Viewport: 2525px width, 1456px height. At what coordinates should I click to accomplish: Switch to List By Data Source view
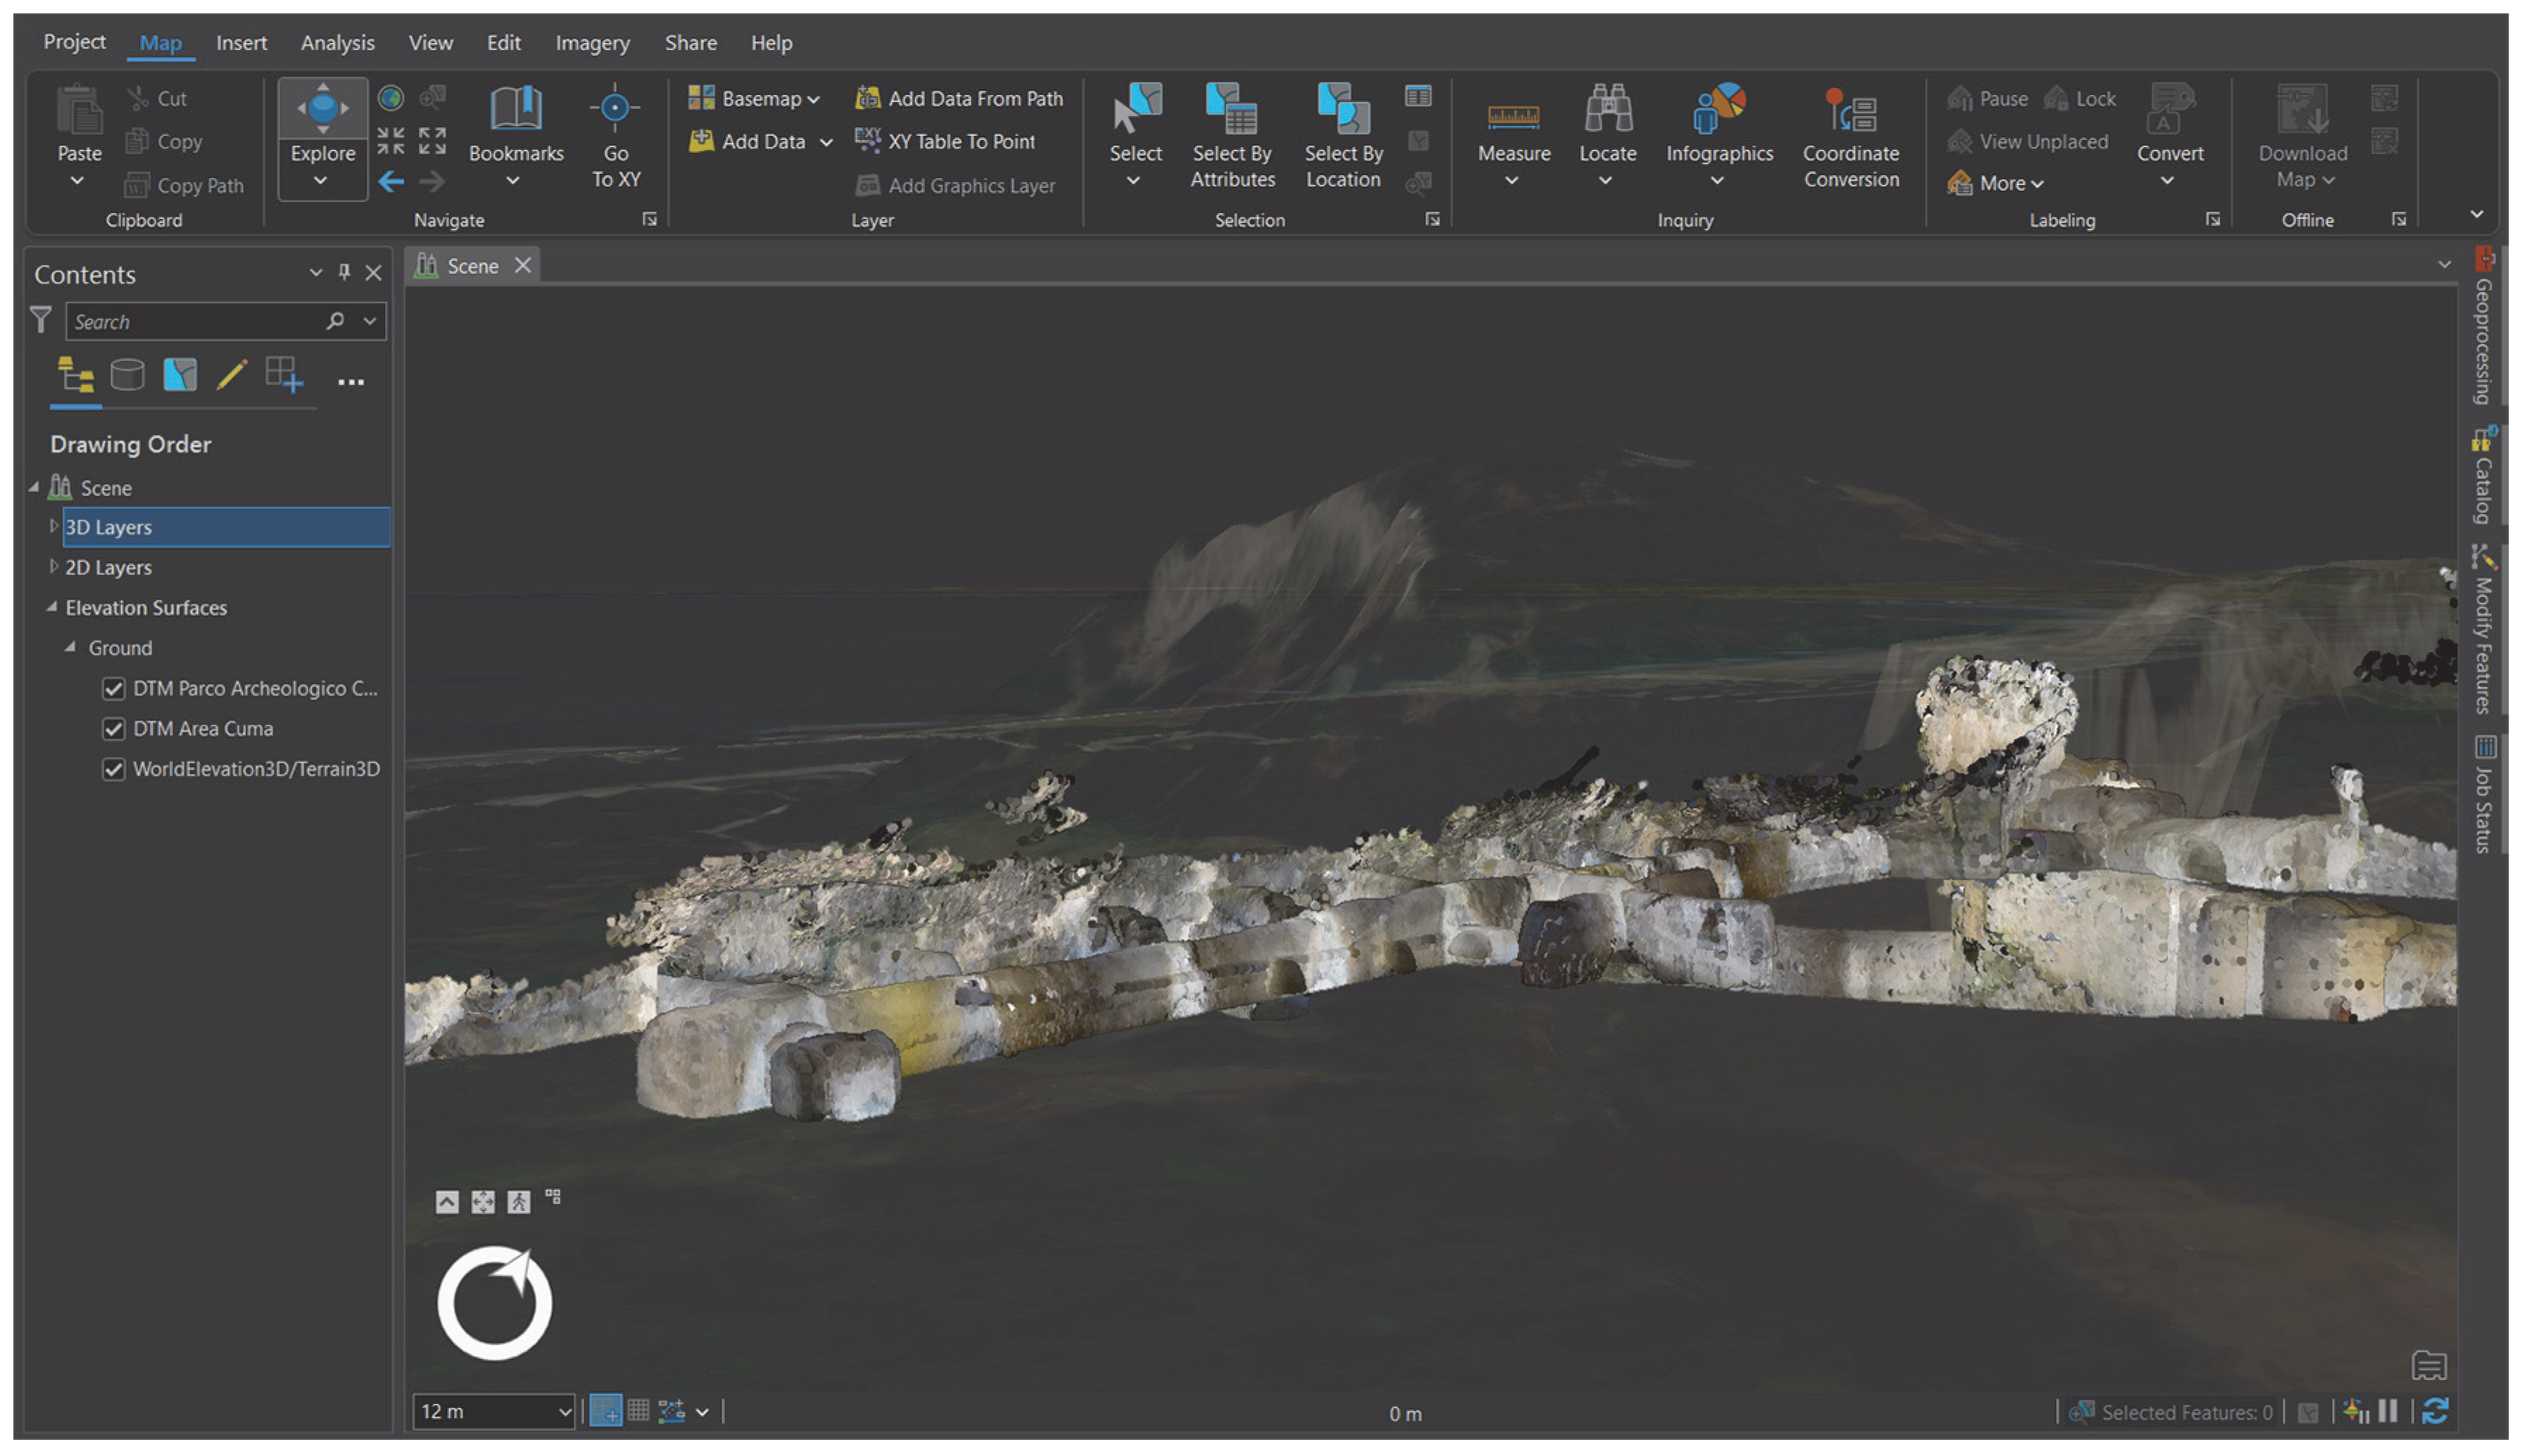click(127, 376)
